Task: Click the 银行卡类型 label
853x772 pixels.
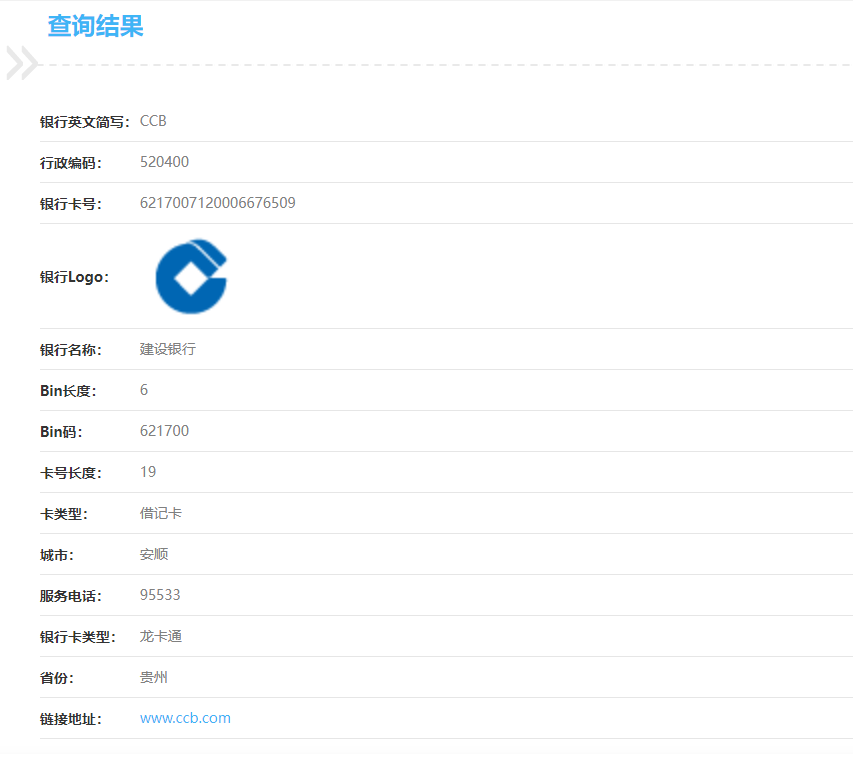Action: (77, 637)
